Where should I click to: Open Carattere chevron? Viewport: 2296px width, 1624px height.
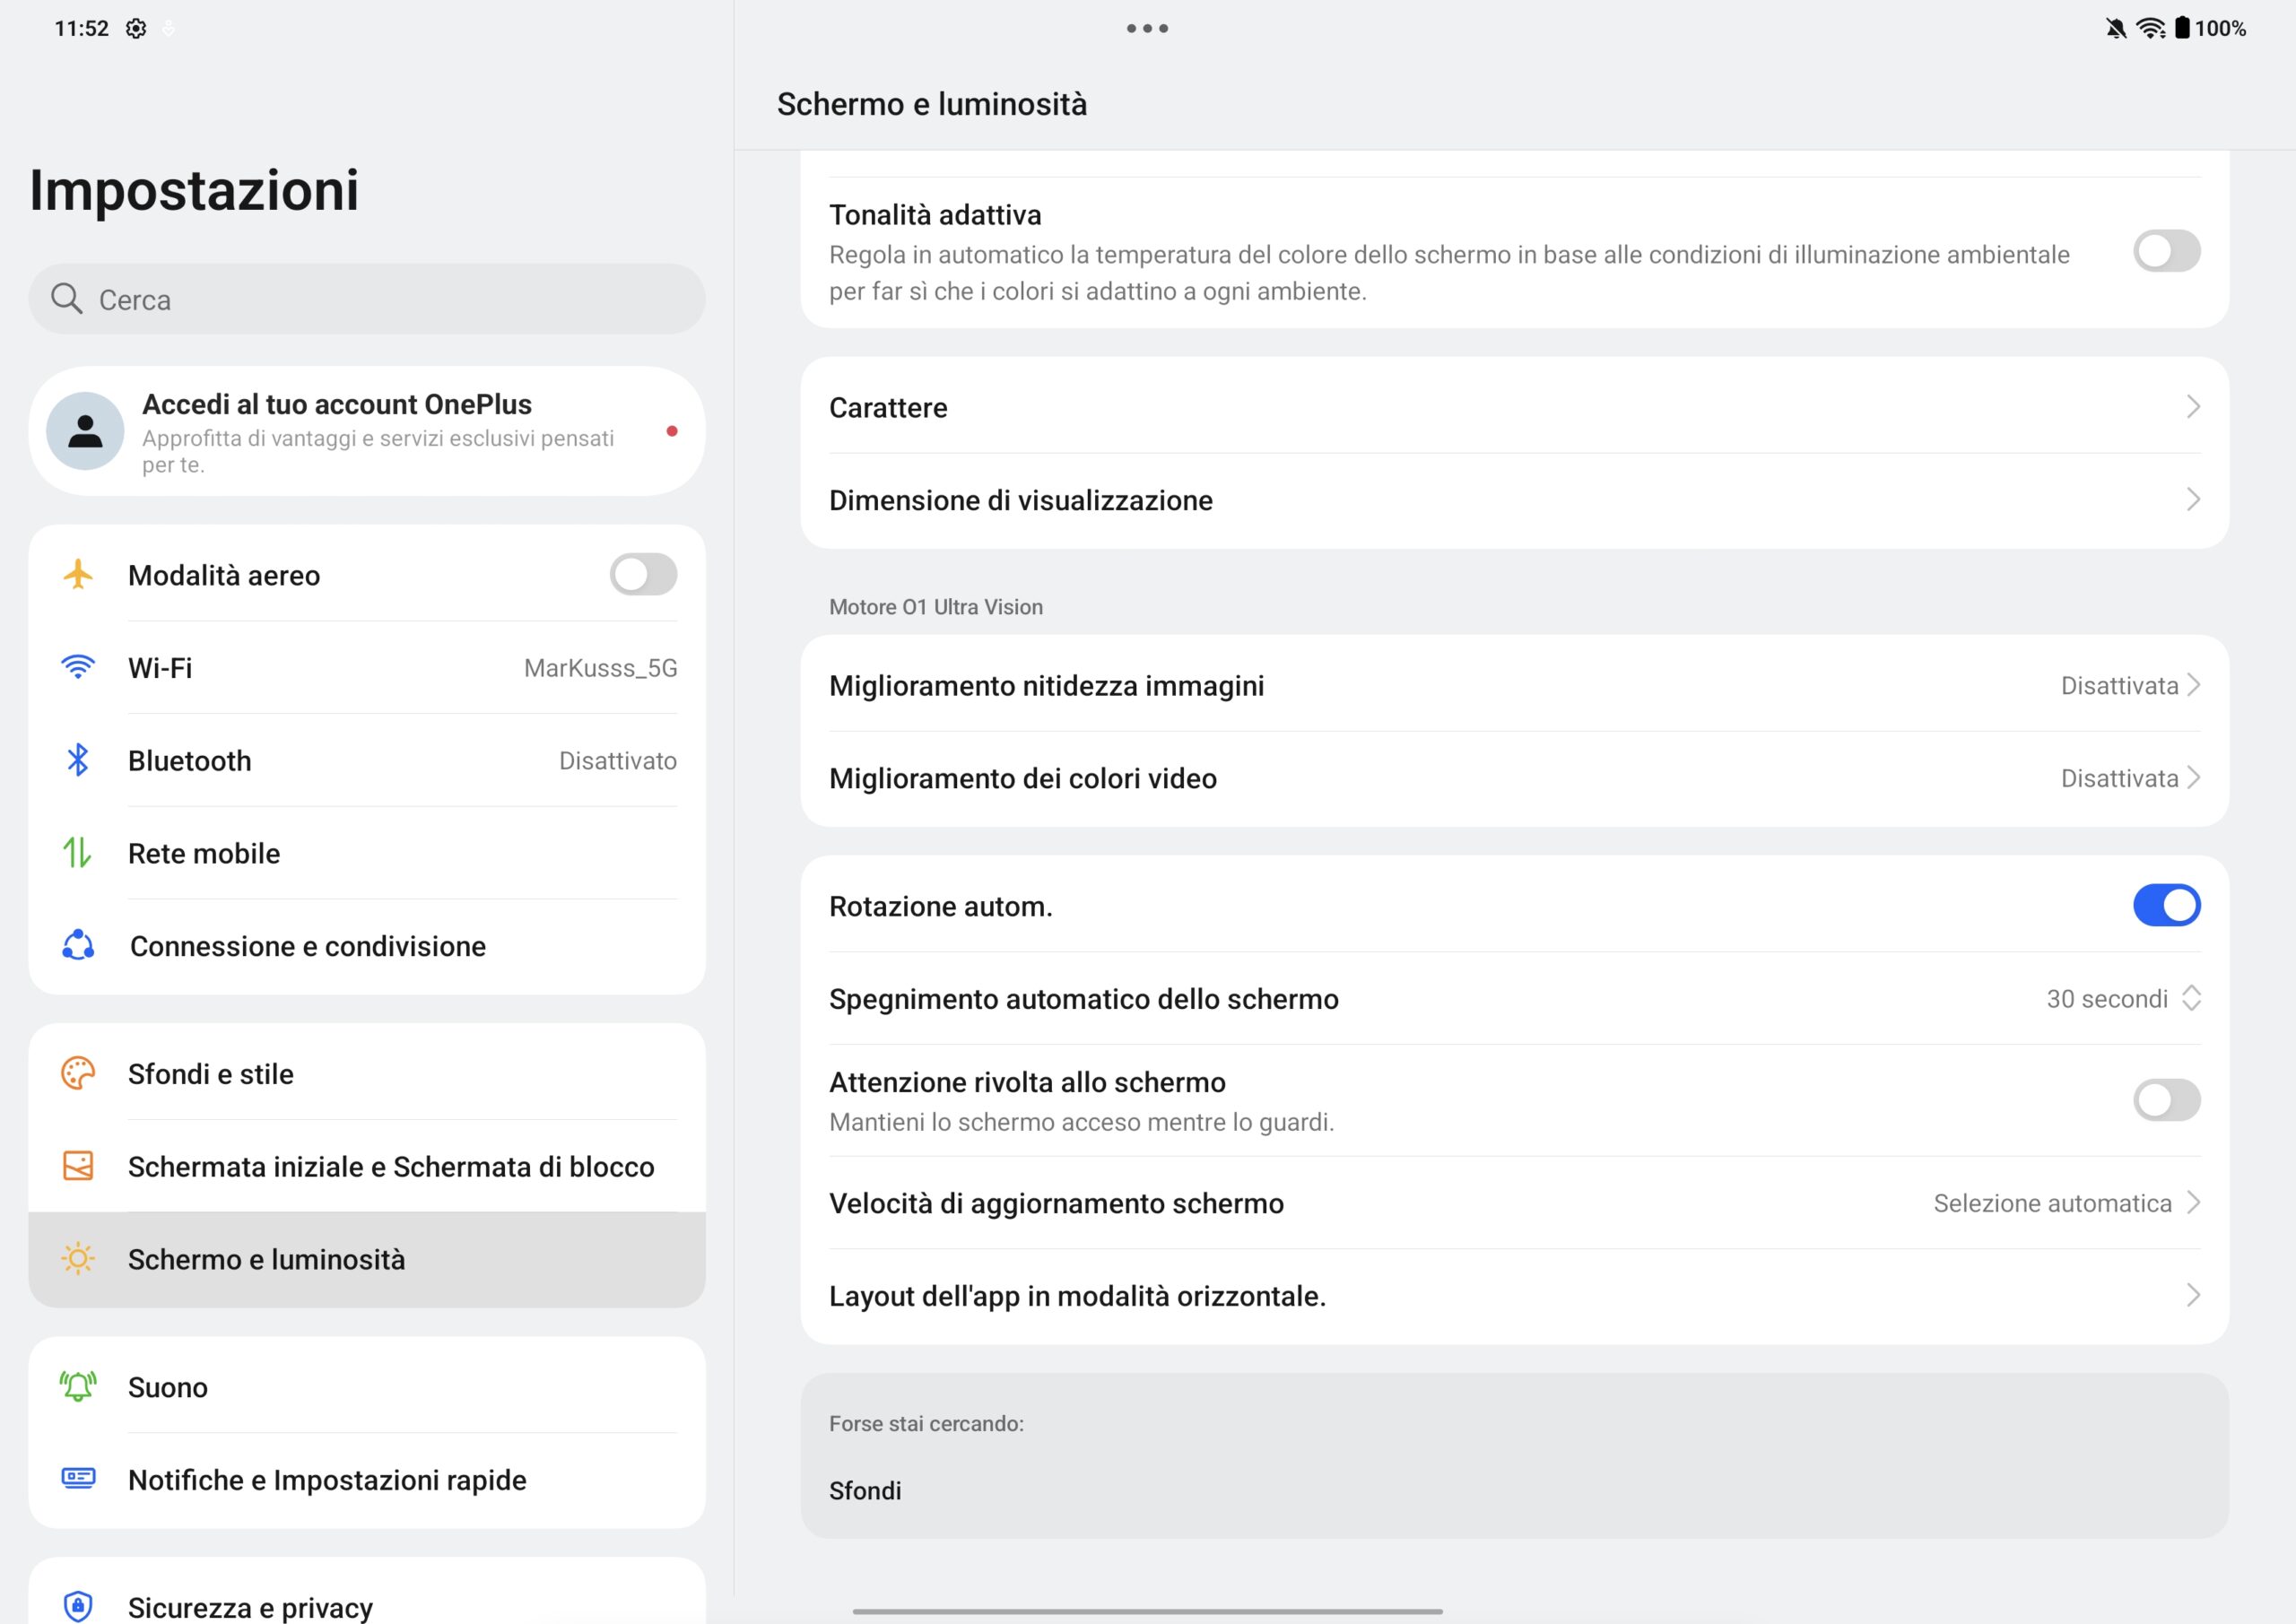[2192, 407]
